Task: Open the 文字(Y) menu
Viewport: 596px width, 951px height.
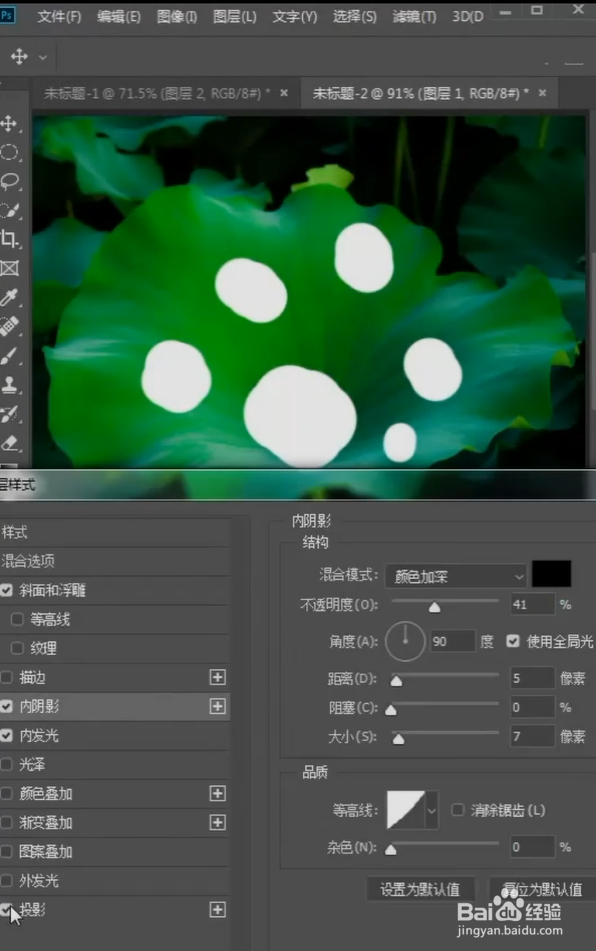Action: point(295,16)
